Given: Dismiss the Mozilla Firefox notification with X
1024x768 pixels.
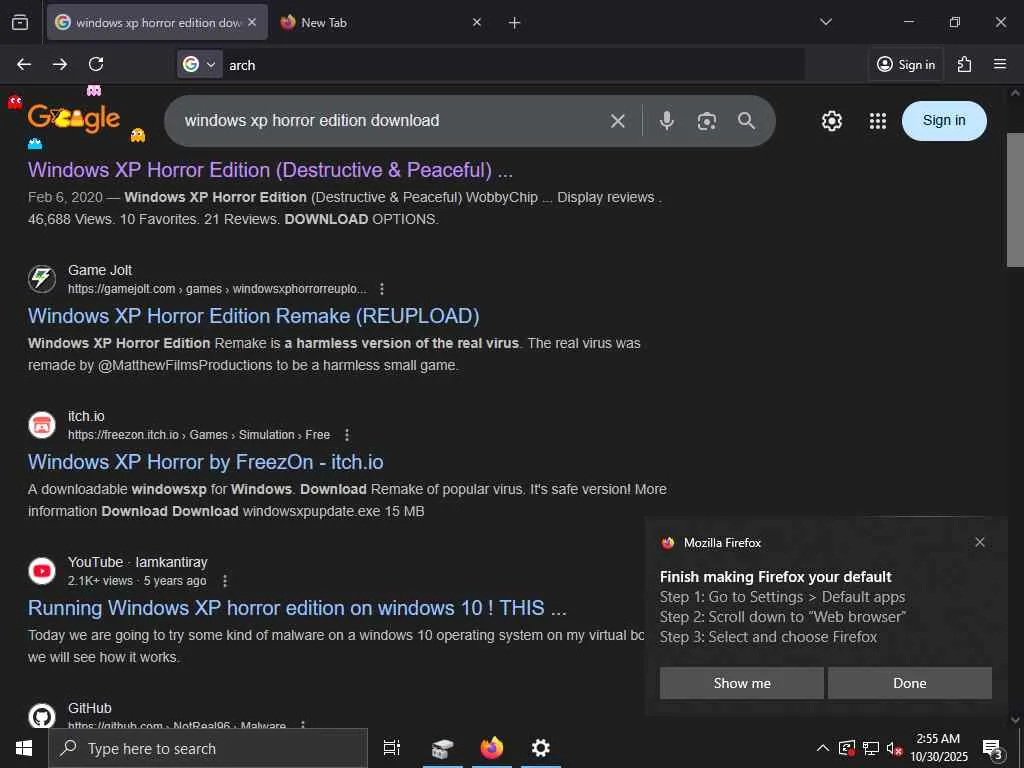Looking at the screenshot, I should click(x=980, y=542).
